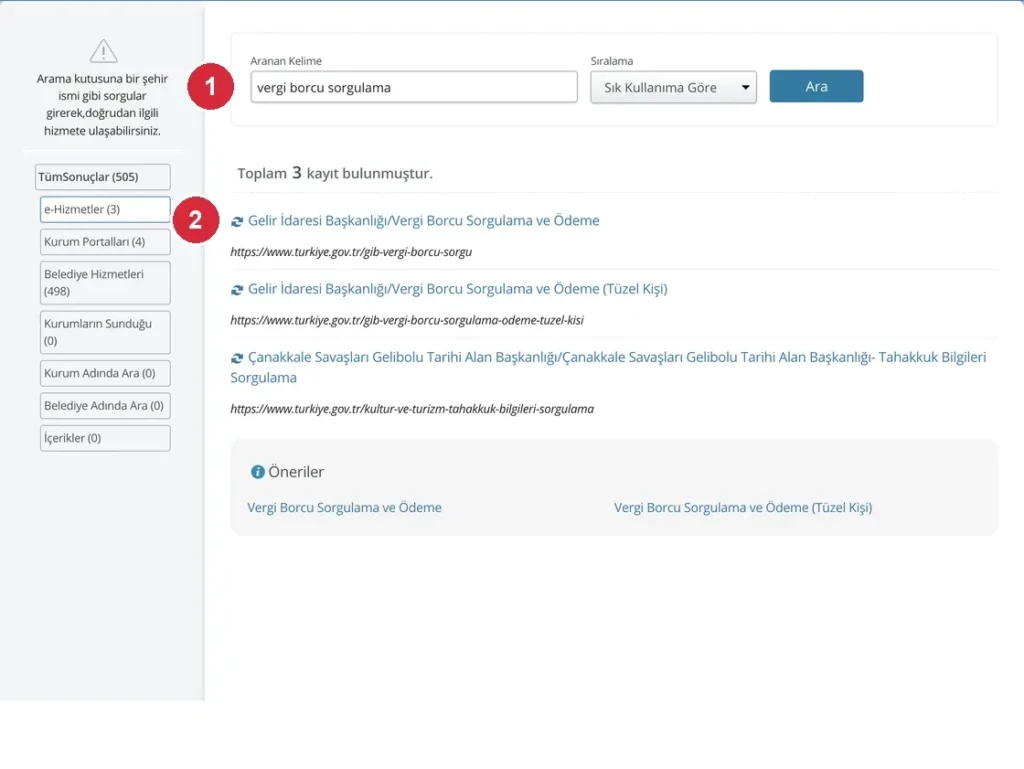Click the info icon next to Öneriler

click(x=258, y=472)
